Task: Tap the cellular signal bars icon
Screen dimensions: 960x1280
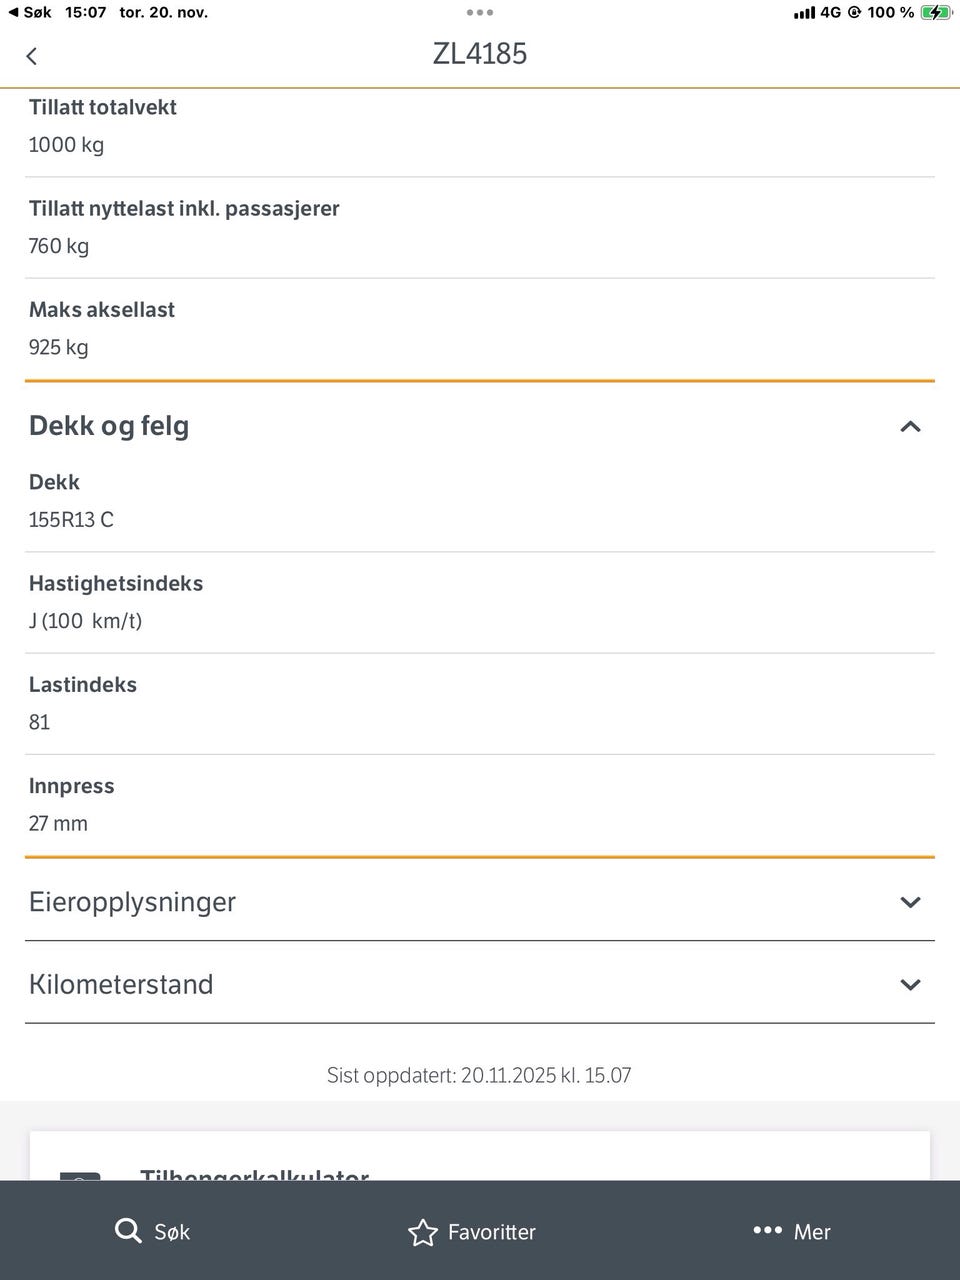Action: [x=804, y=13]
